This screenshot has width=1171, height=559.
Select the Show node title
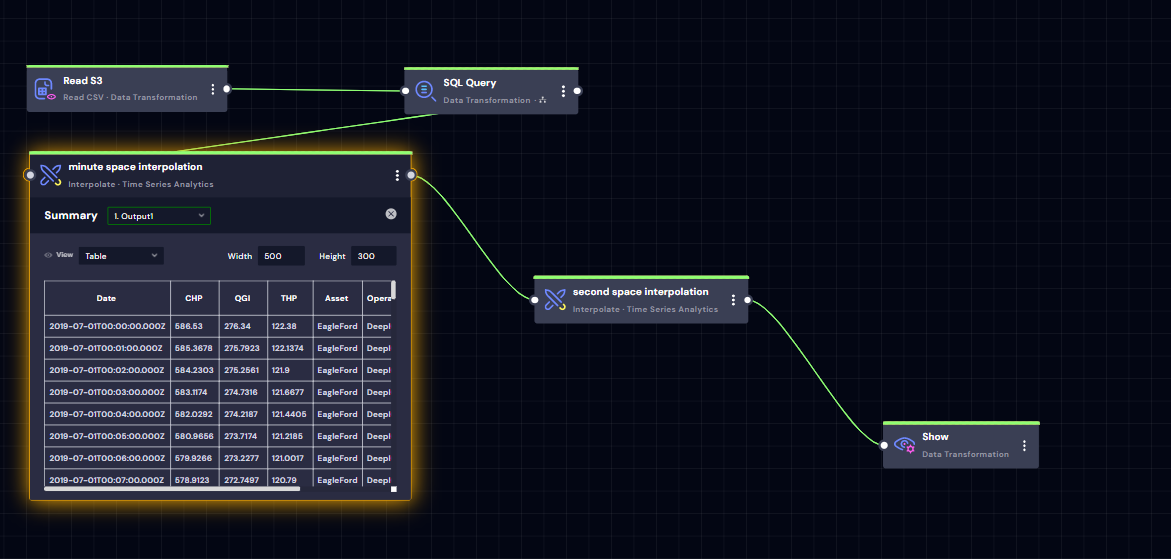[x=935, y=437]
